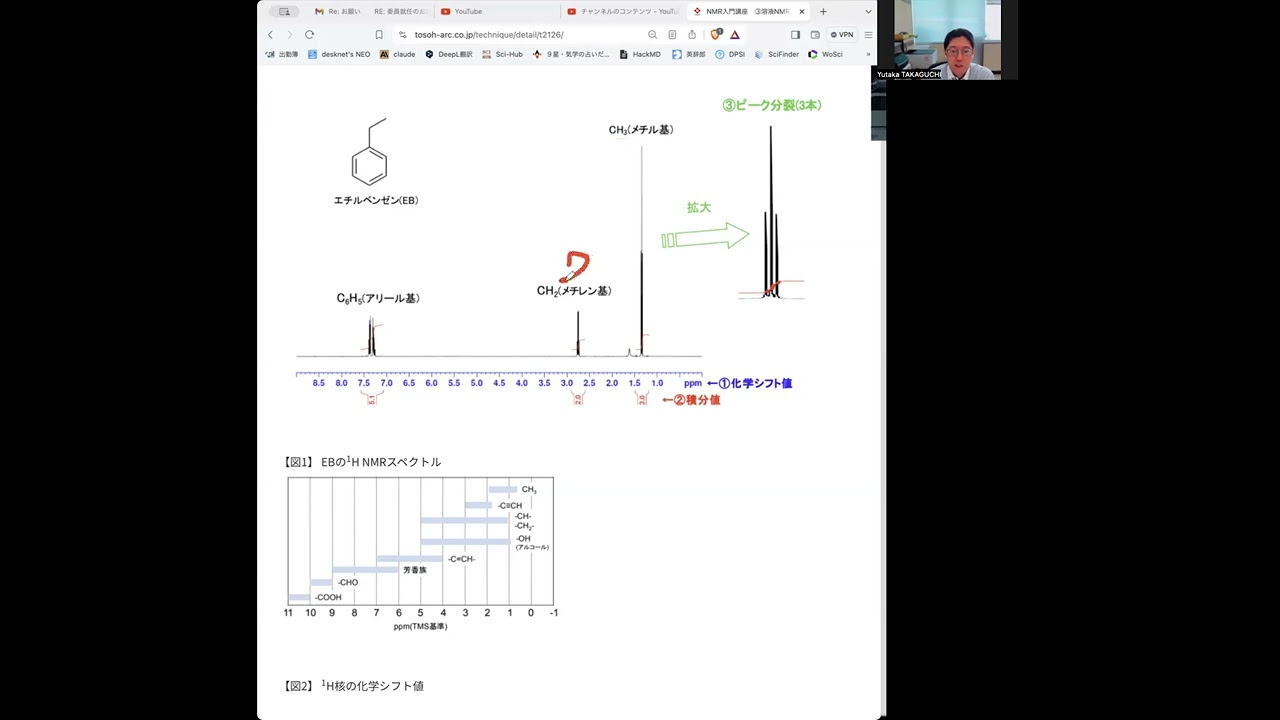Open the DeepL翻訳 bookmark

click(x=449, y=54)
